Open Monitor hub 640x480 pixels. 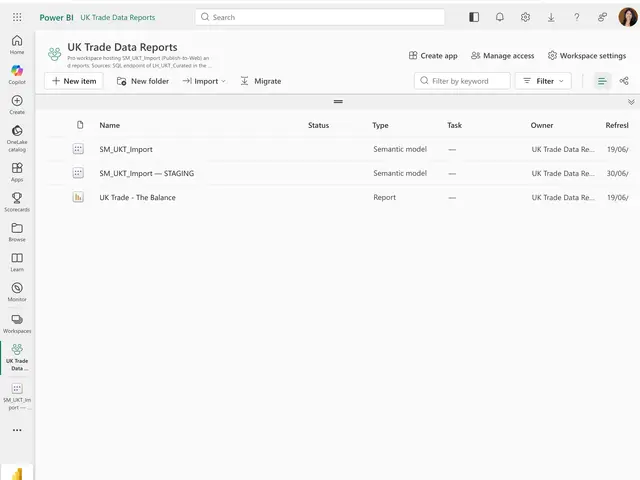pyautogui.click(x=17, y=292)
